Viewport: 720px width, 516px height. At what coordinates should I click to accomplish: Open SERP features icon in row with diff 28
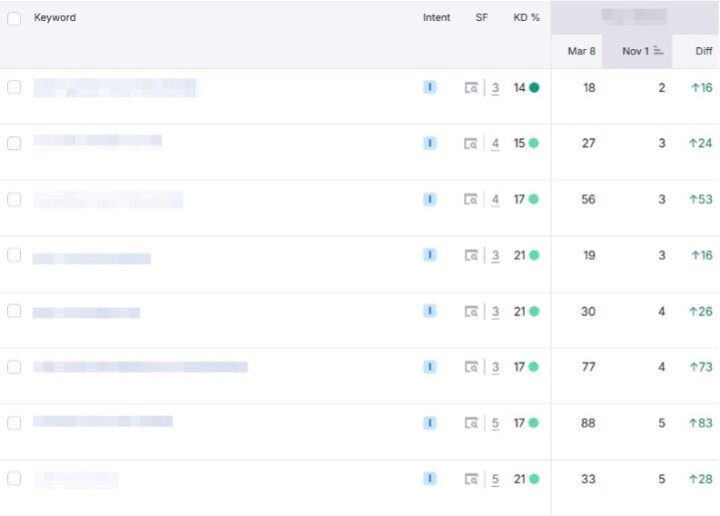471,479
